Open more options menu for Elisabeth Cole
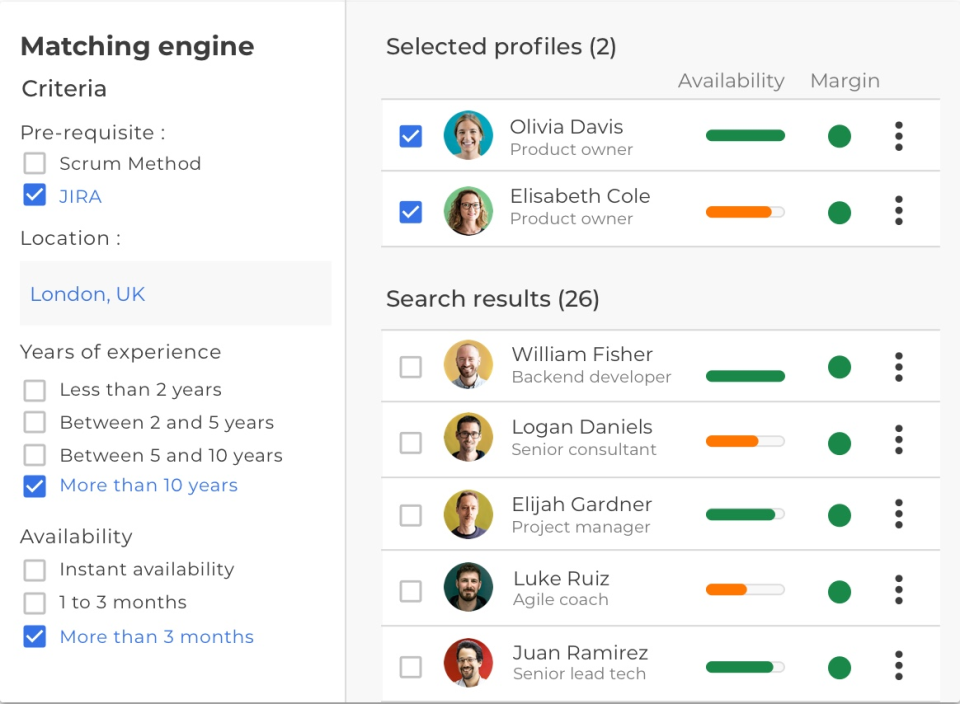The width and height of the screenshot is (960, 704). pyautogui.click(x=899, y=210)
